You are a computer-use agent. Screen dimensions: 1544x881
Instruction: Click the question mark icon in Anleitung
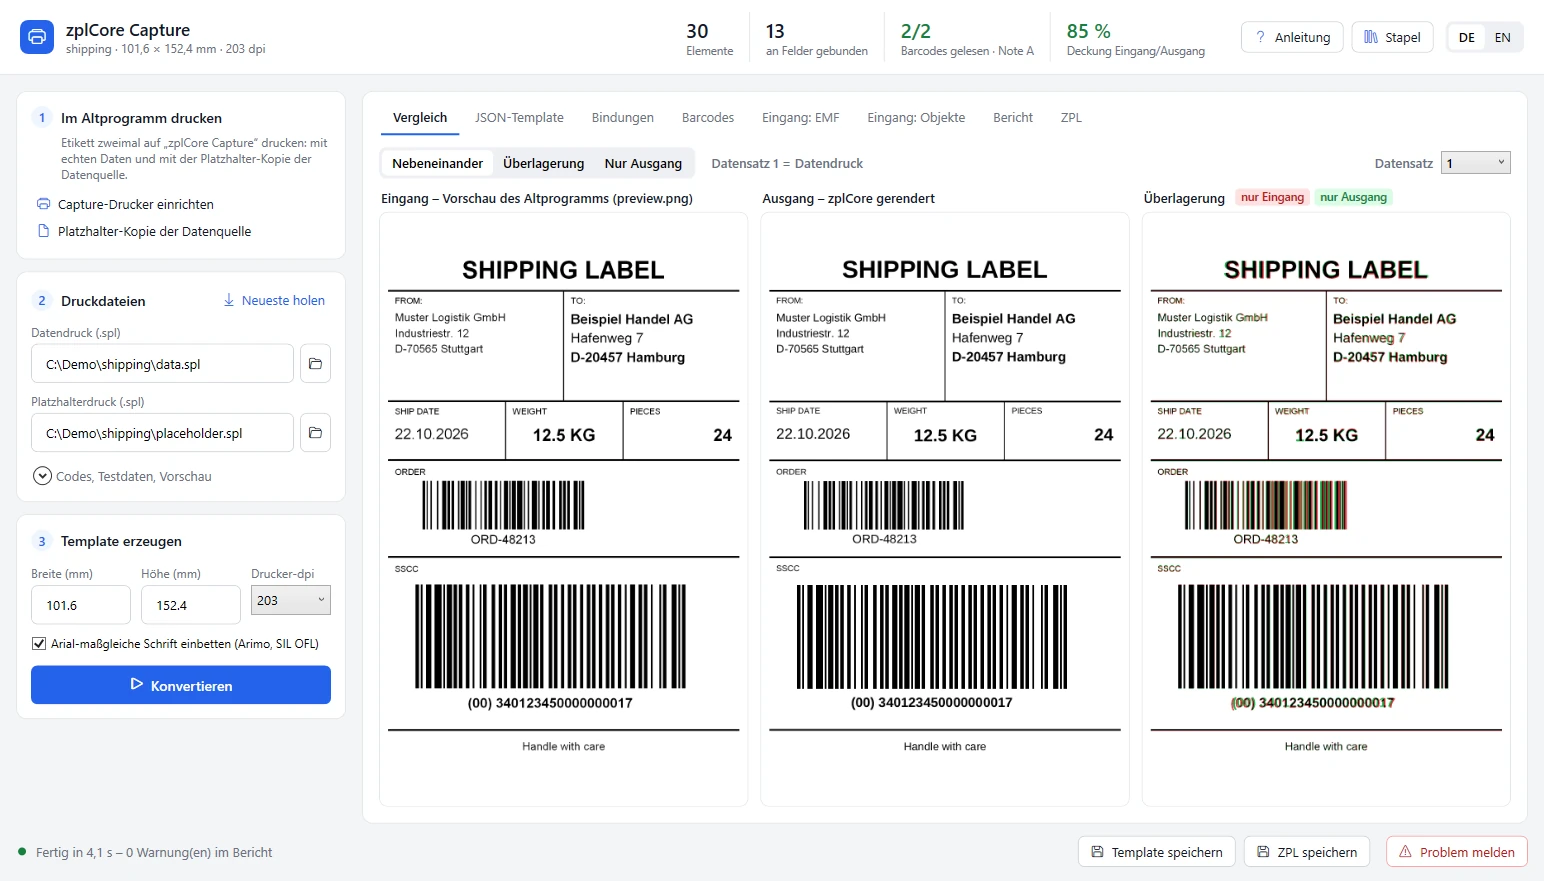pyautogui.click(x=1261, y=37)
